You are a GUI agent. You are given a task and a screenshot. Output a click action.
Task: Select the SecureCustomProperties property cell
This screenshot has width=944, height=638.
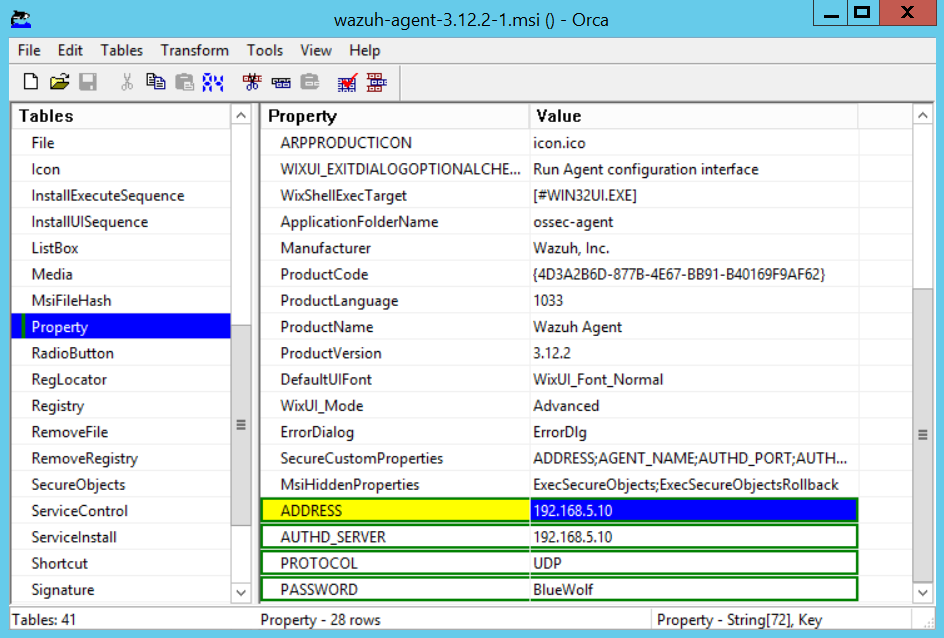[395, 458]
